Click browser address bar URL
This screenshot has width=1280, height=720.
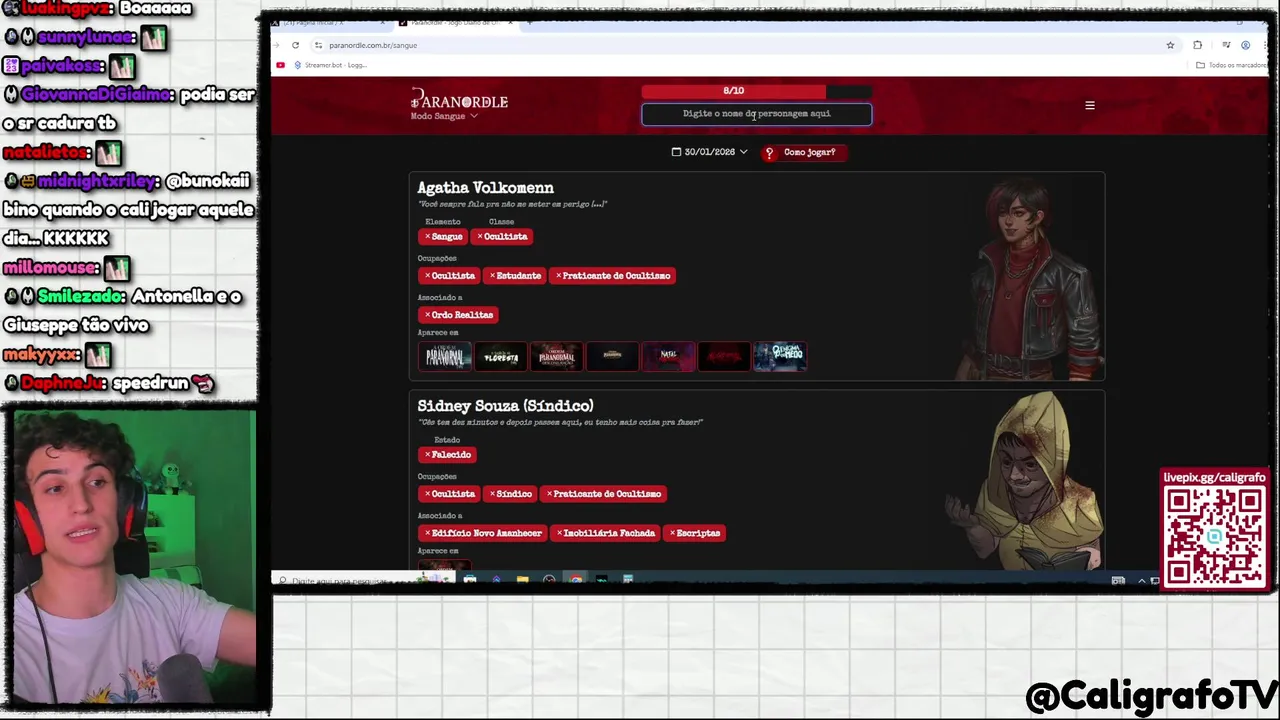373,45
